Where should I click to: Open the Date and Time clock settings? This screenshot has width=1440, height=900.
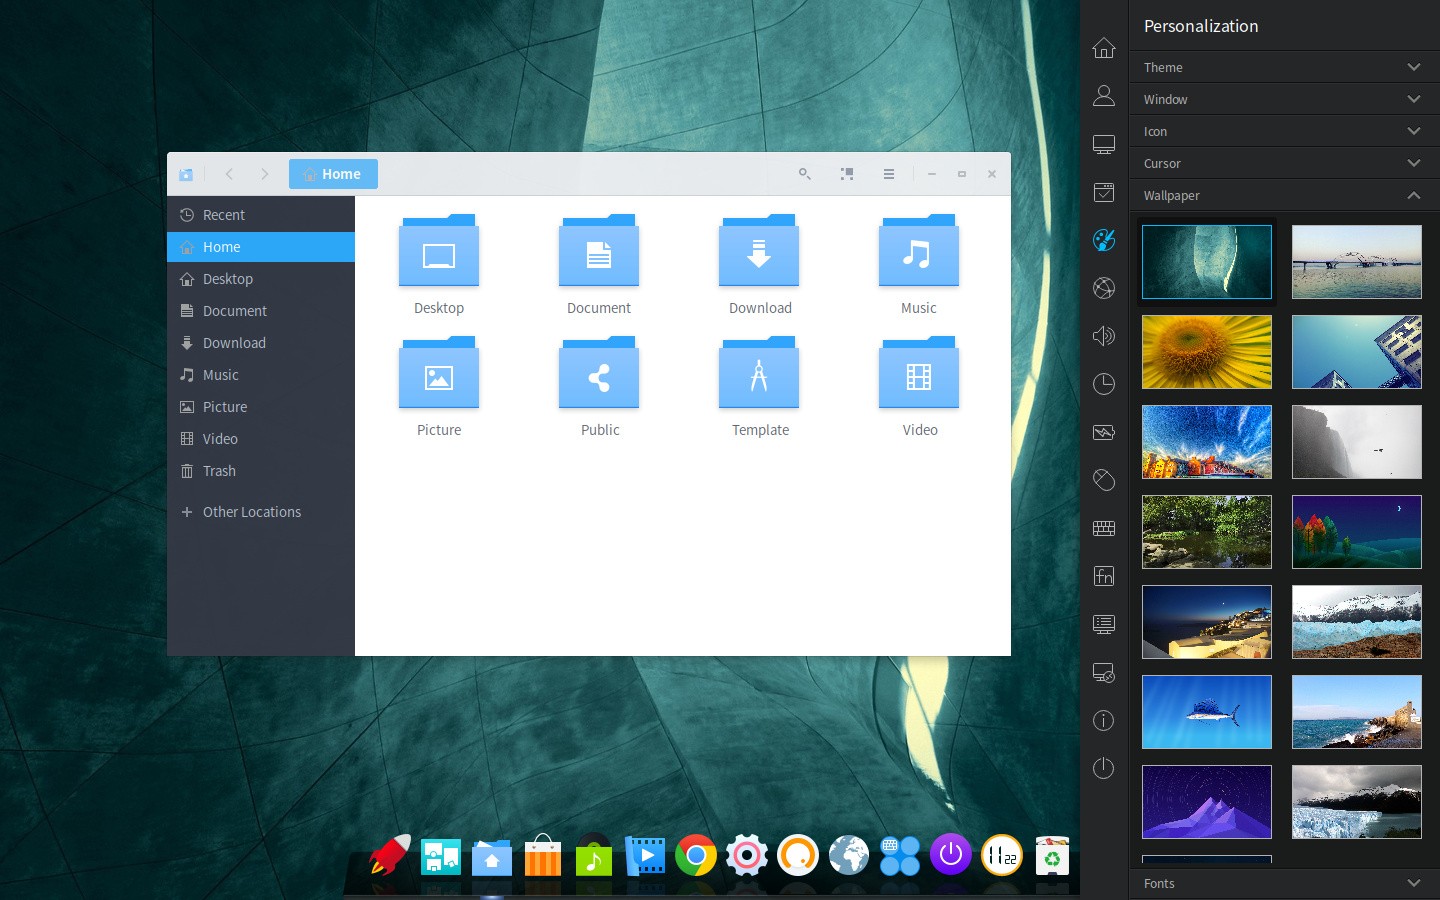click(x=1104, y=384)
